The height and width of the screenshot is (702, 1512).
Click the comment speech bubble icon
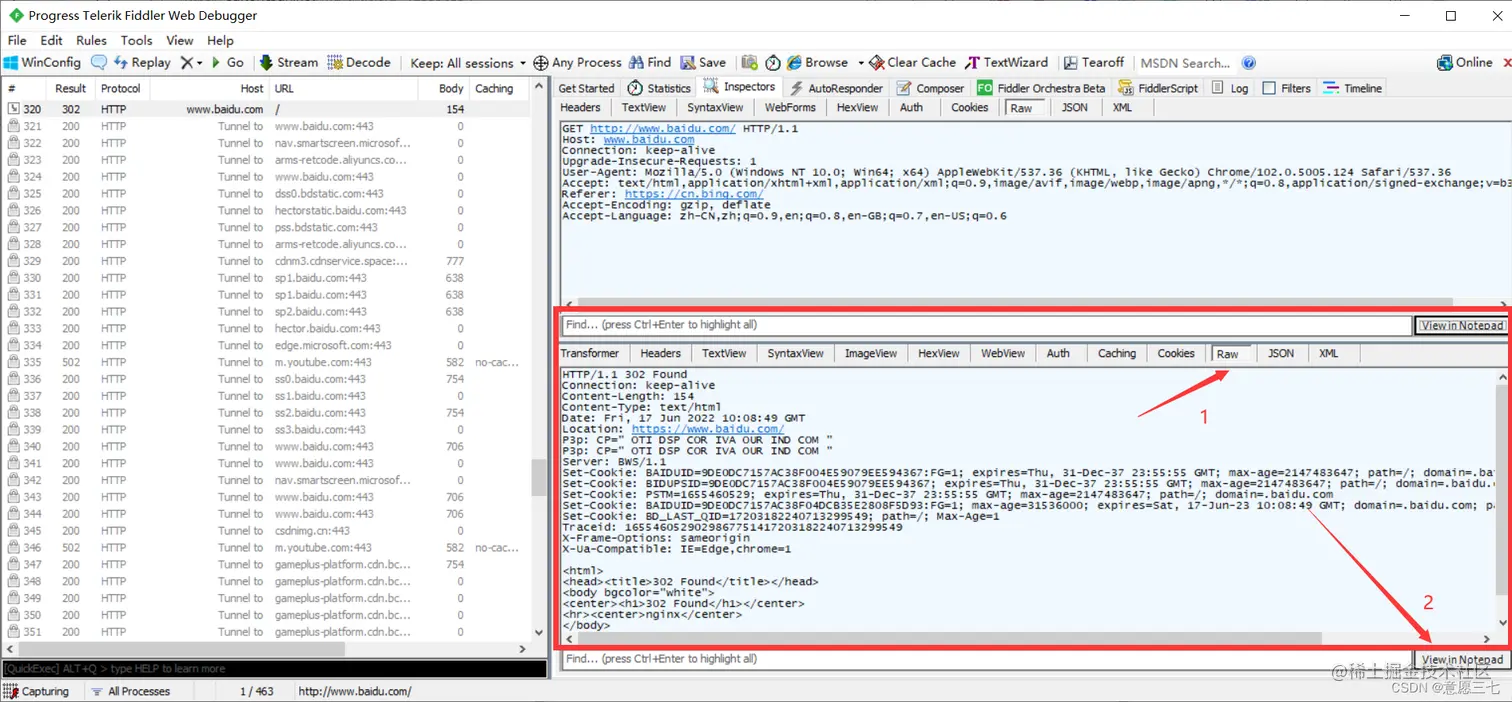(x=98, y=62)
